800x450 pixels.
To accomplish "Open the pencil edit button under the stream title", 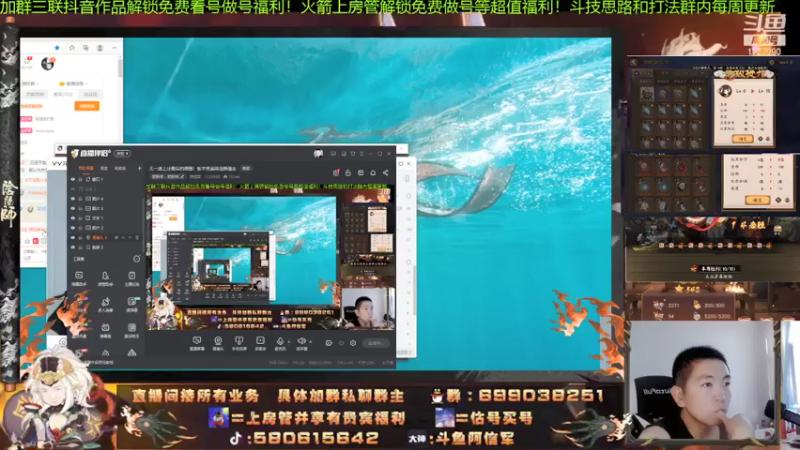I will [x=183, y=177].
